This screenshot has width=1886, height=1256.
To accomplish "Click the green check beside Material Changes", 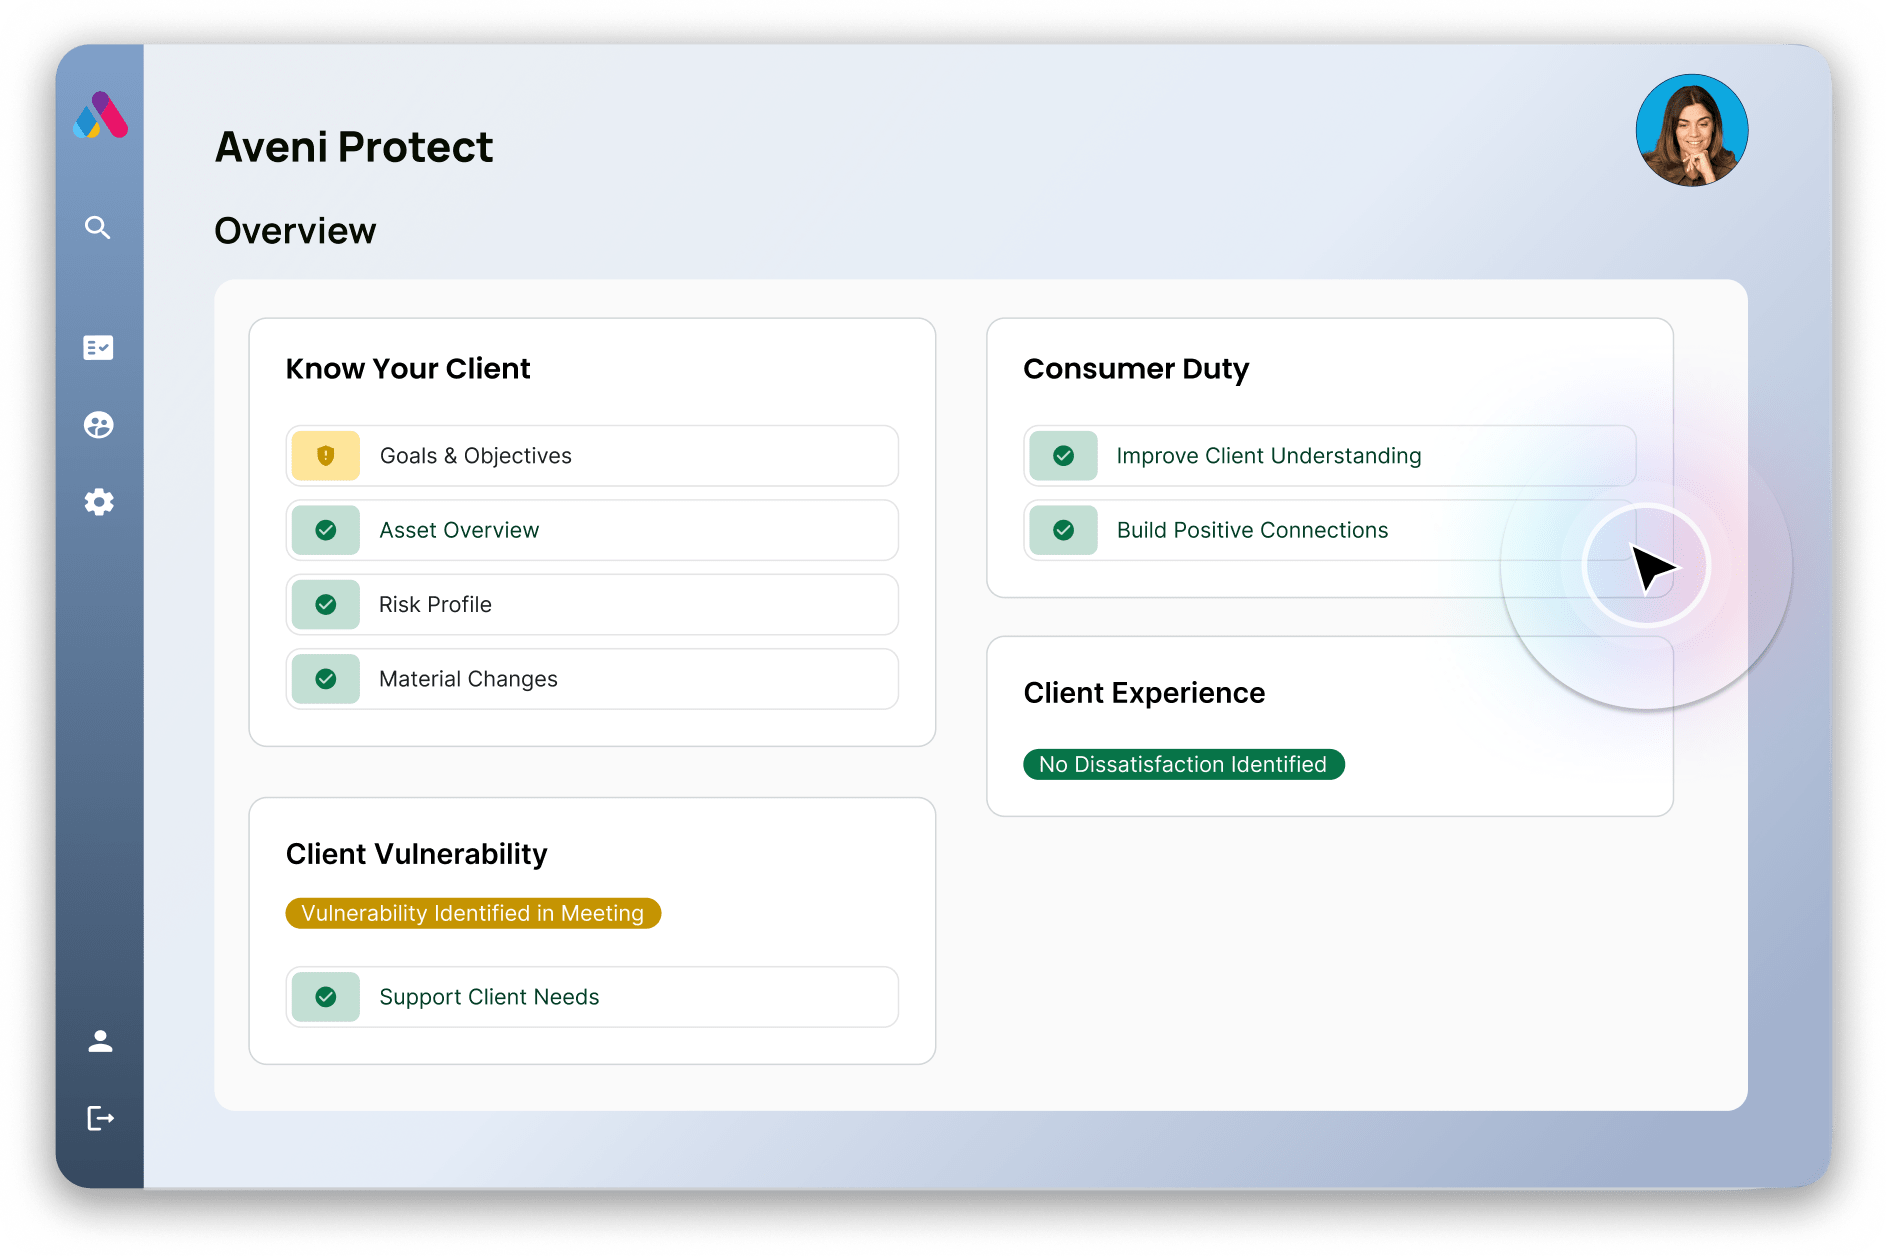I will (x=326, y=679).
